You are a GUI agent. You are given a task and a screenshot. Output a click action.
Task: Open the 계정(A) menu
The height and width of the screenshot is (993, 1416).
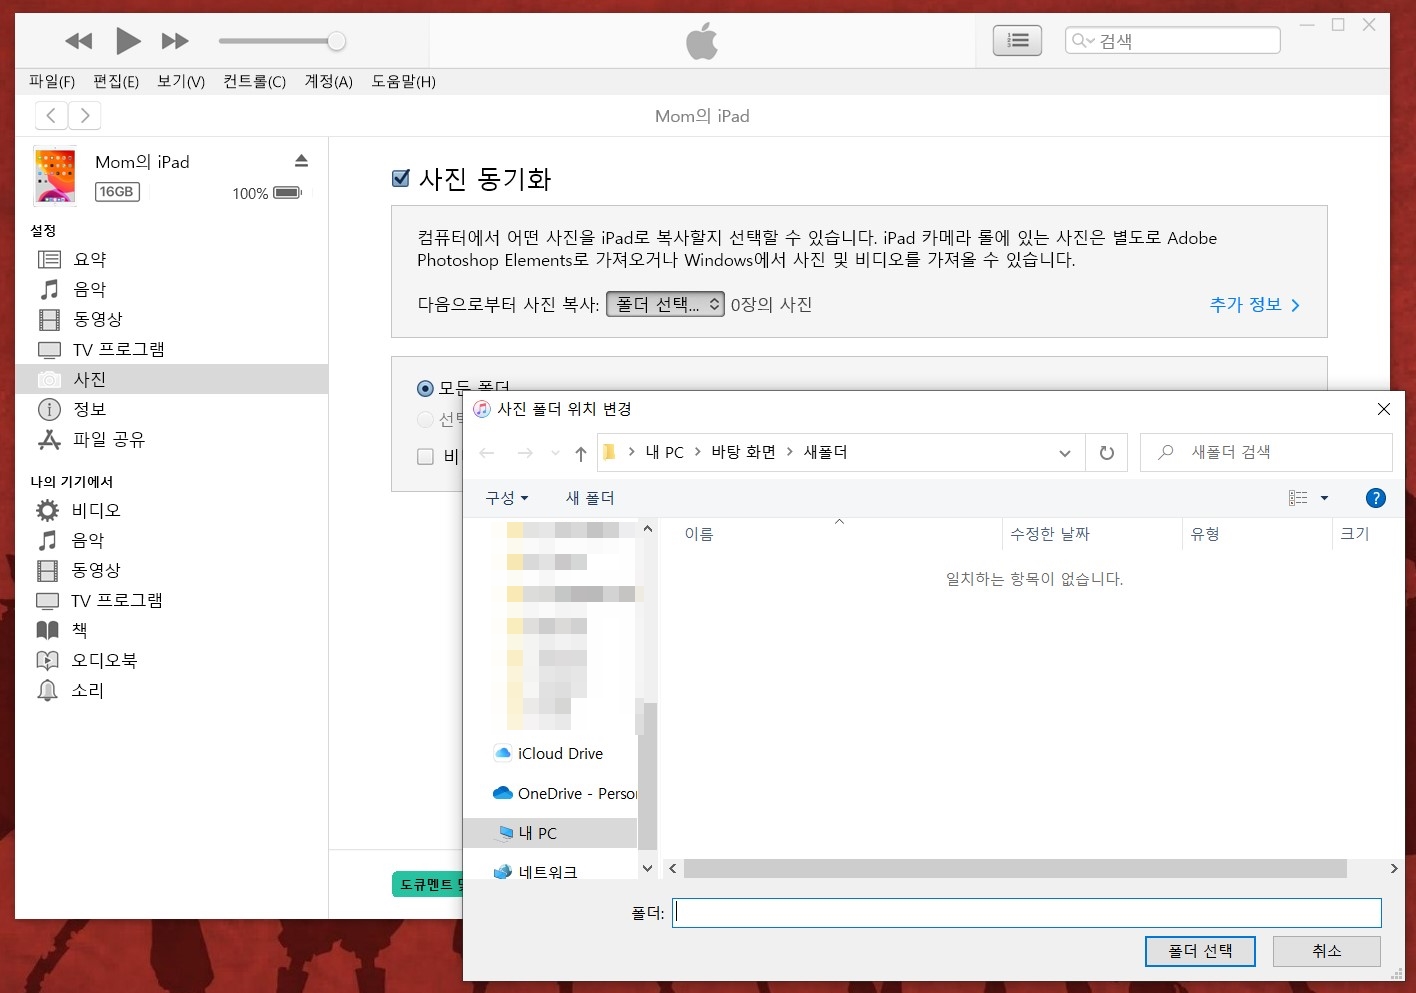329,81
